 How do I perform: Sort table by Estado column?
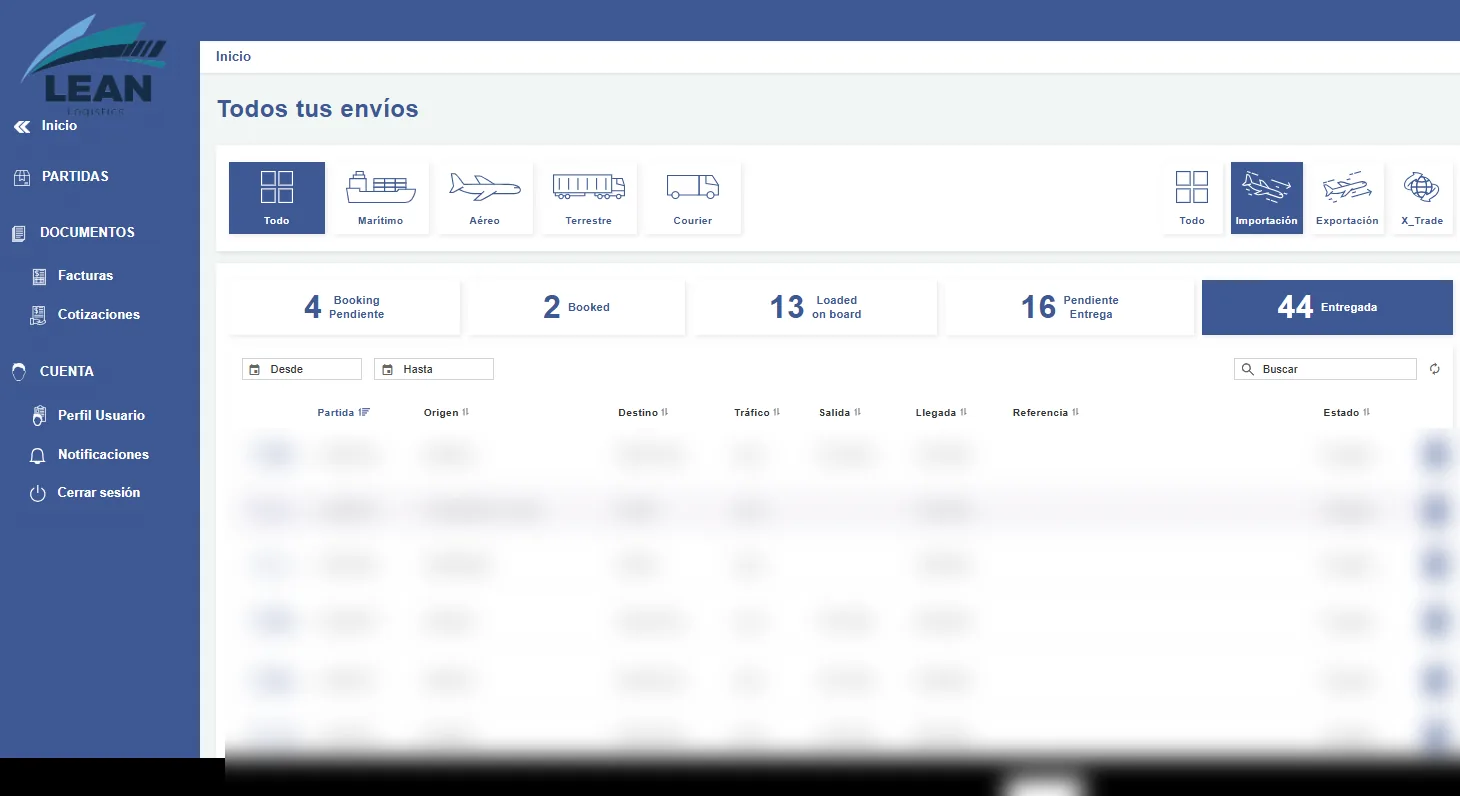coord(1347,413)
